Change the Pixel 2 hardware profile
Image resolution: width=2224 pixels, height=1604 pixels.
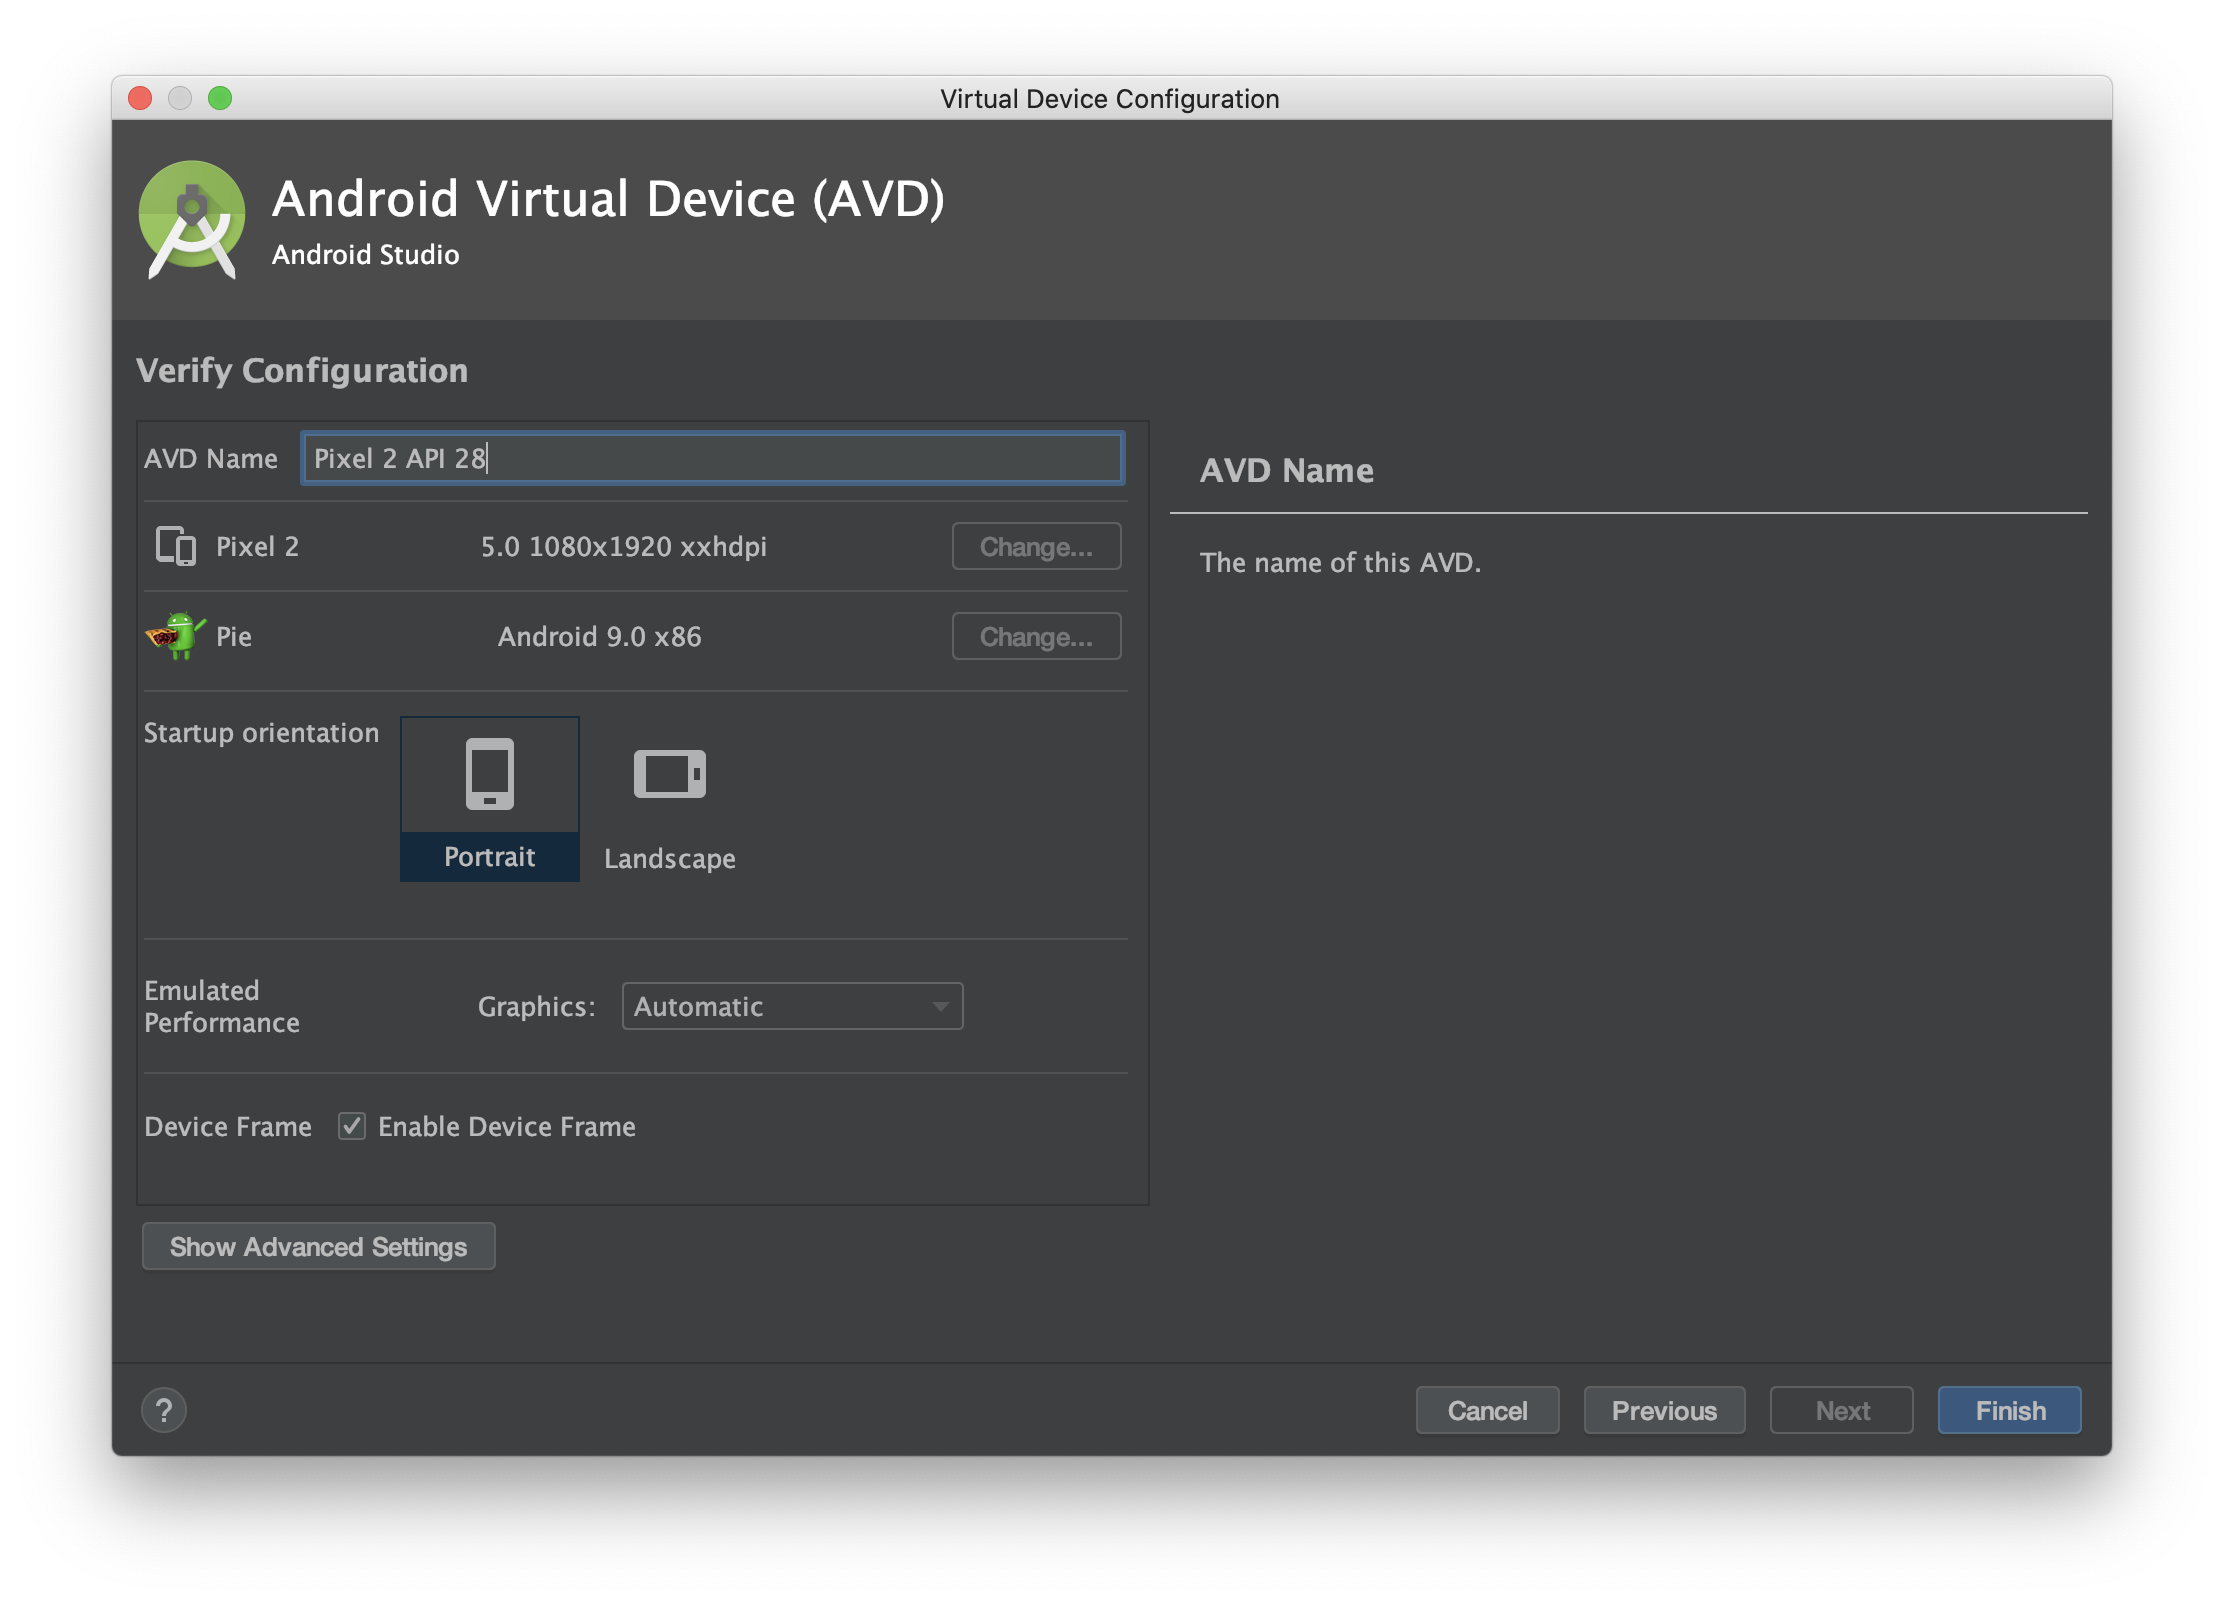[1036, 546]
